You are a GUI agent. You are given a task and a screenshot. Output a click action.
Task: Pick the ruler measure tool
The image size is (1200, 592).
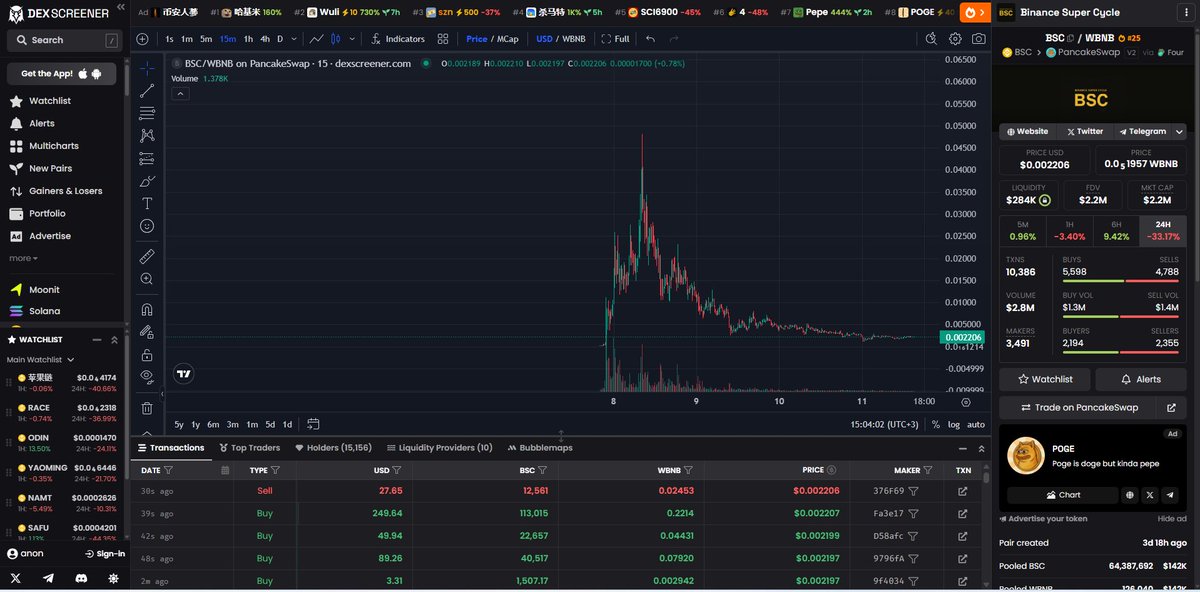pos(147,256)
